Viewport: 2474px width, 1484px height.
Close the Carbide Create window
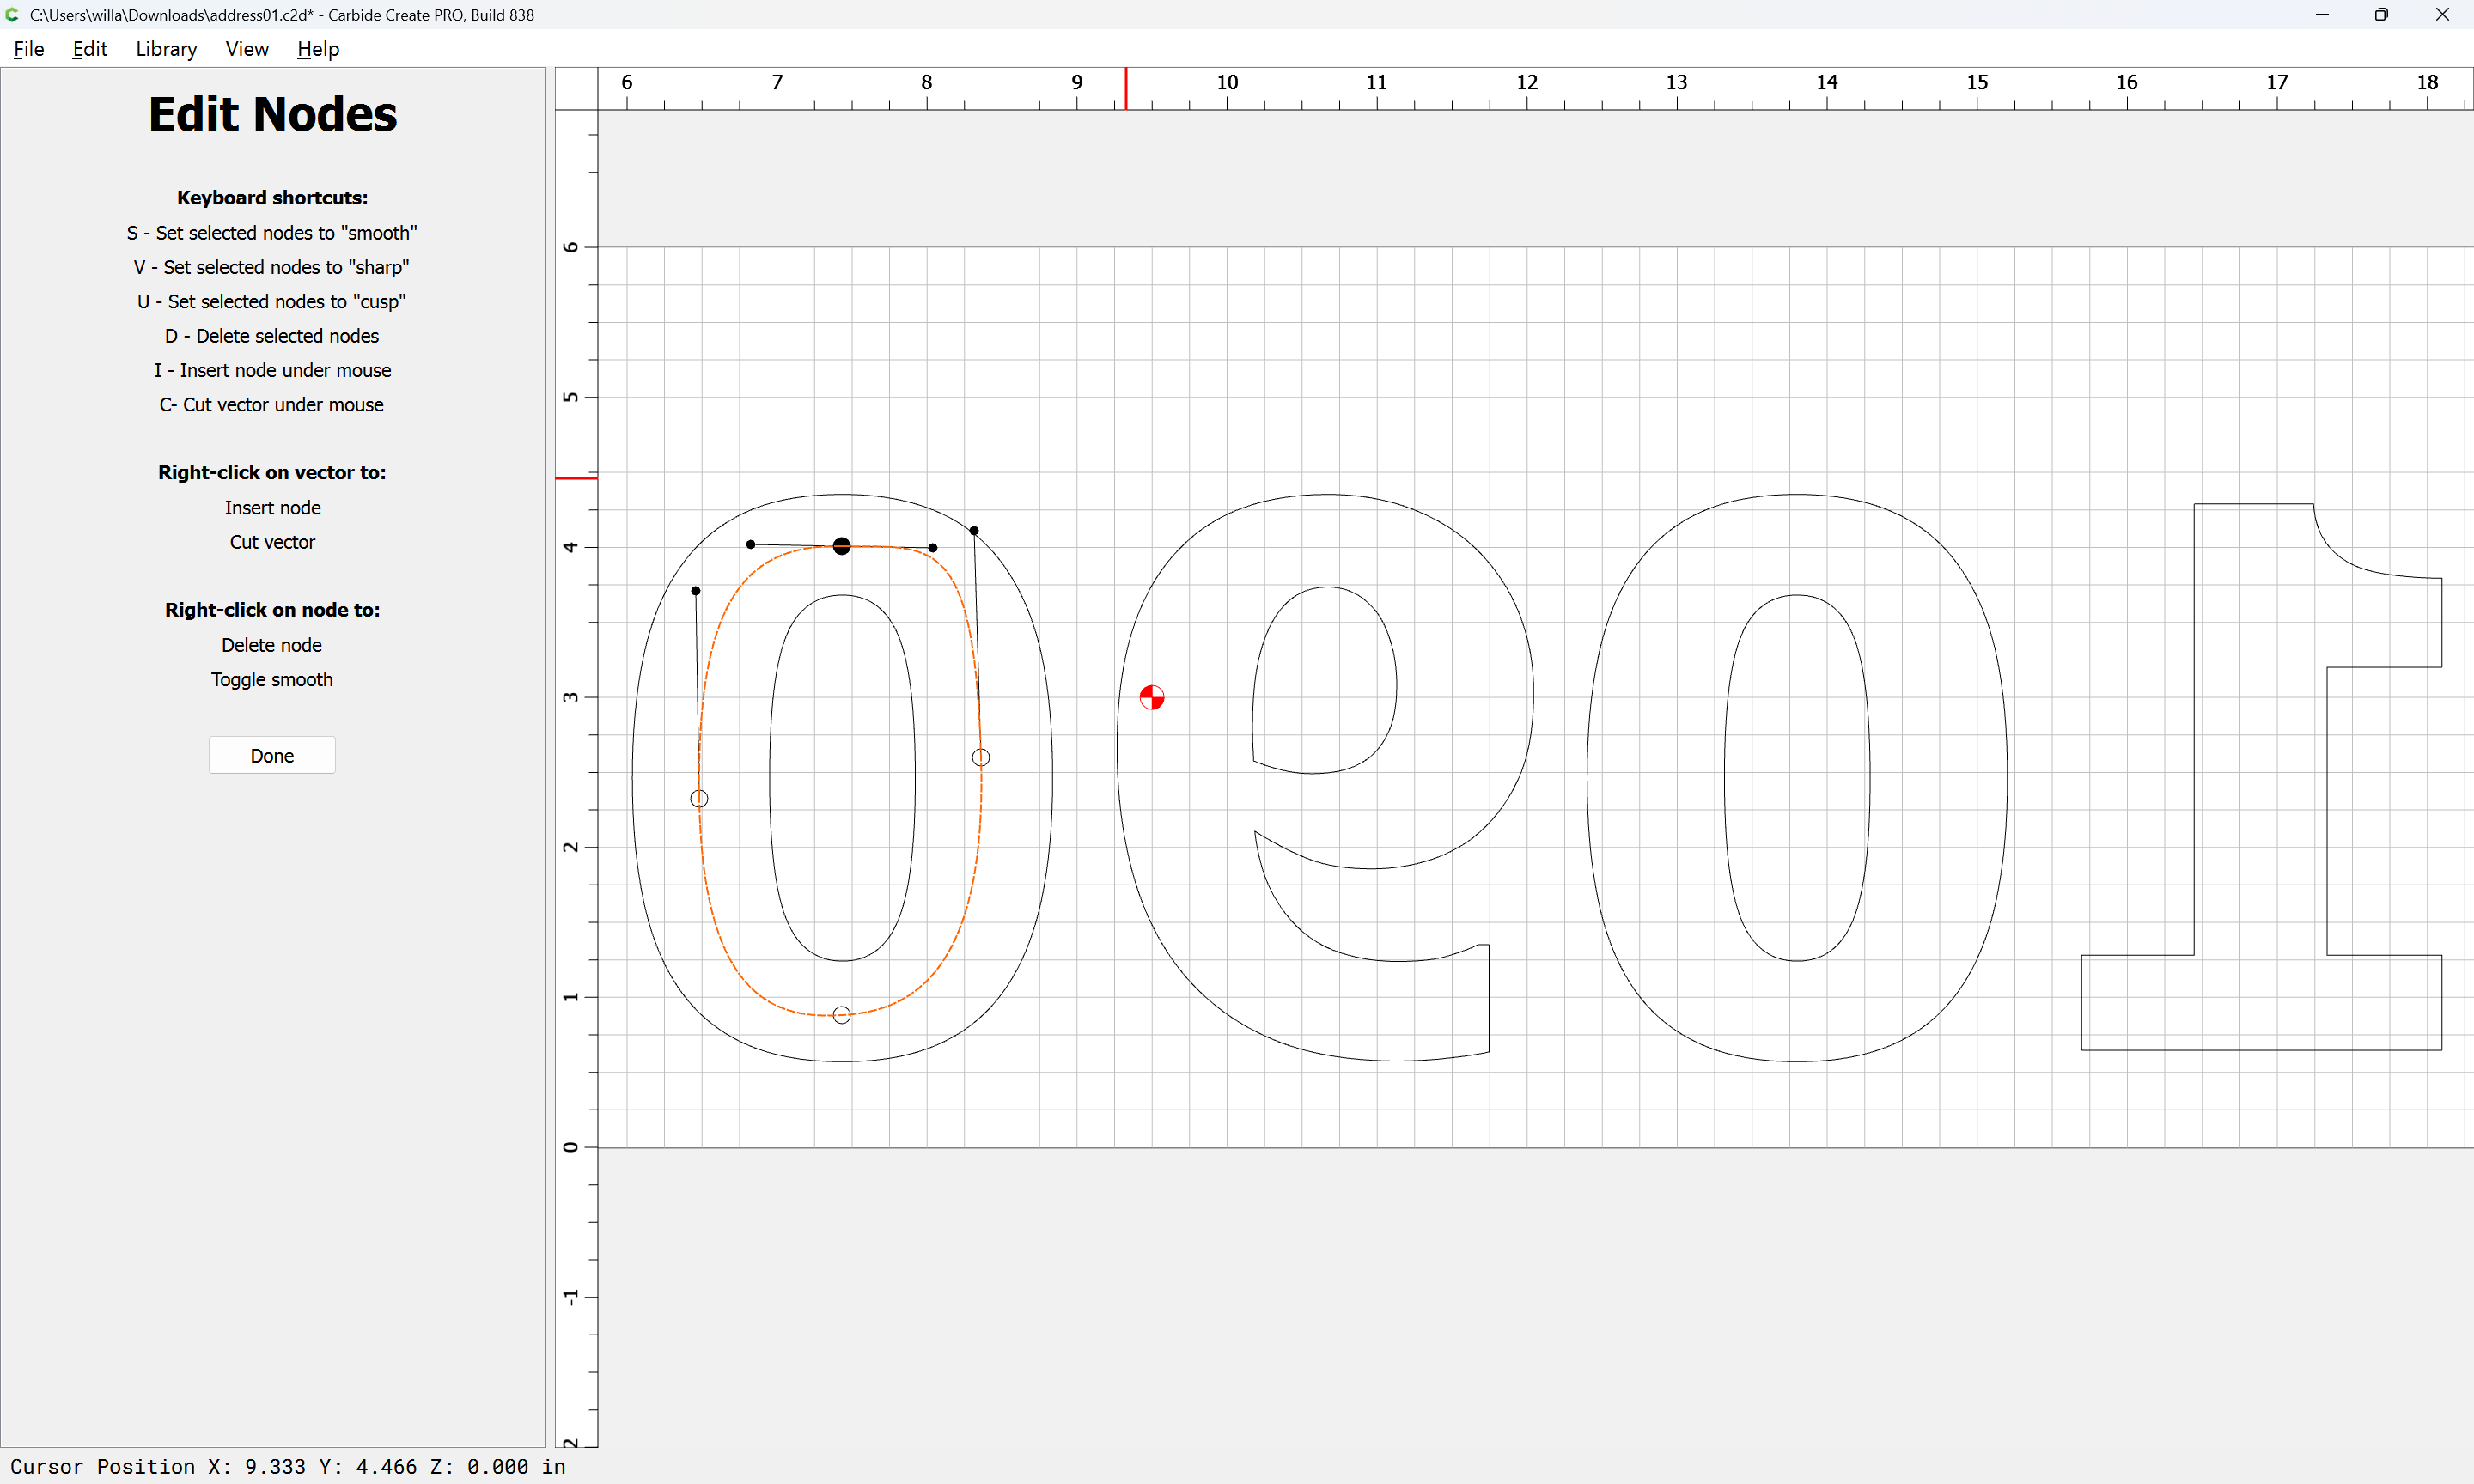2441,15
